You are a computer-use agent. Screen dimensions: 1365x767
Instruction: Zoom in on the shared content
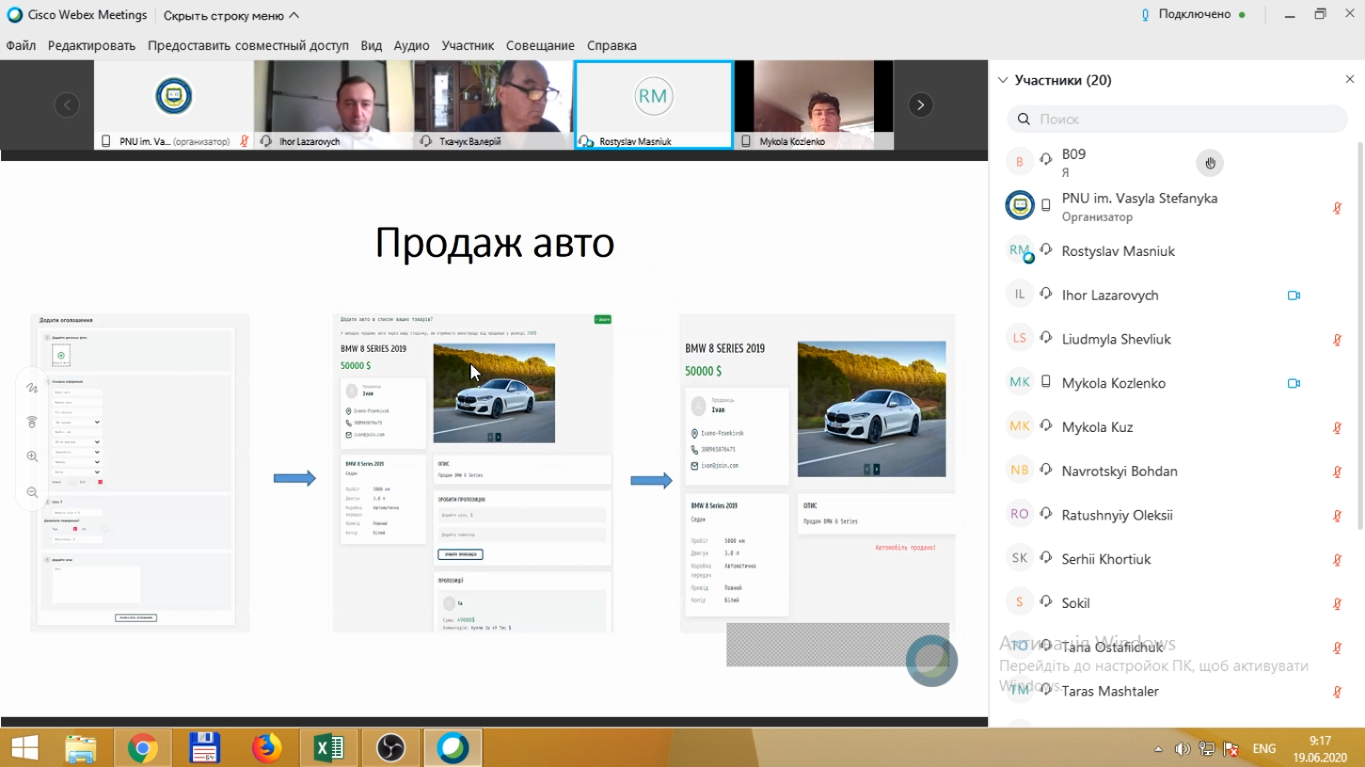pos(32,457)
